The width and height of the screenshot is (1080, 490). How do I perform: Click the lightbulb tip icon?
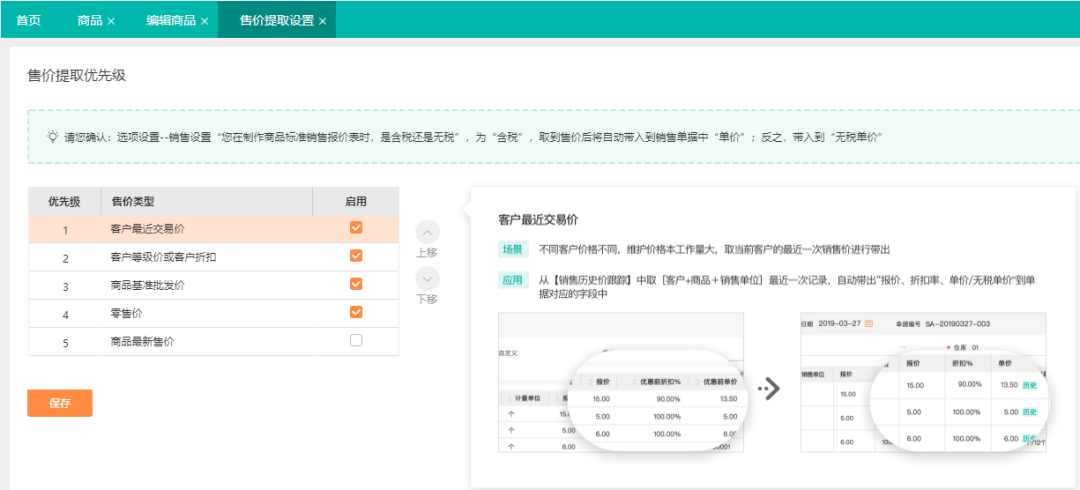[x=52, y=136]
